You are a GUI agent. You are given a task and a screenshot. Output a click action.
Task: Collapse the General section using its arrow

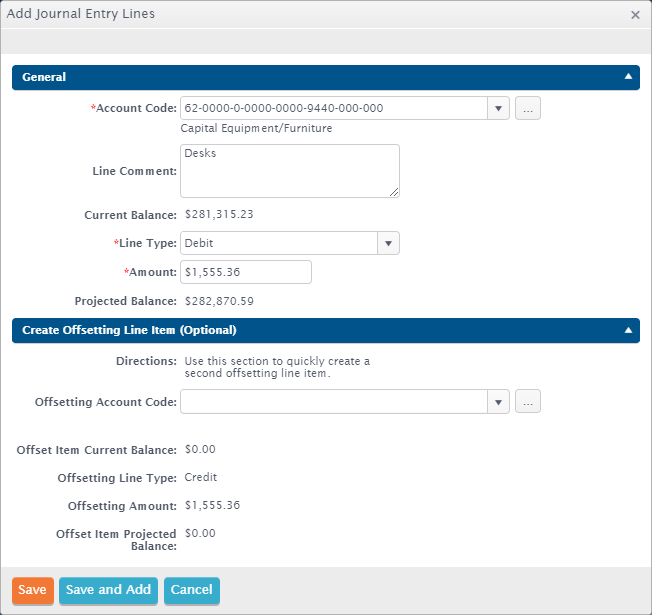click(628, 77)
